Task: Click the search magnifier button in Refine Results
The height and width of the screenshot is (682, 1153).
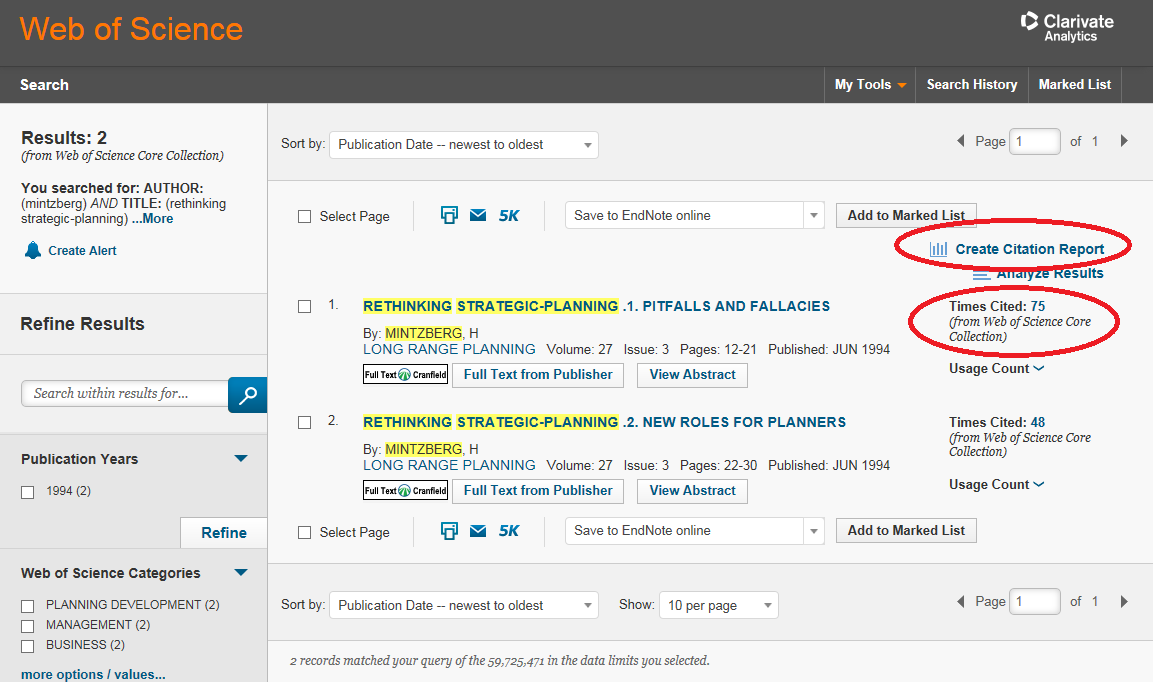Action: [x=247, y=394]
